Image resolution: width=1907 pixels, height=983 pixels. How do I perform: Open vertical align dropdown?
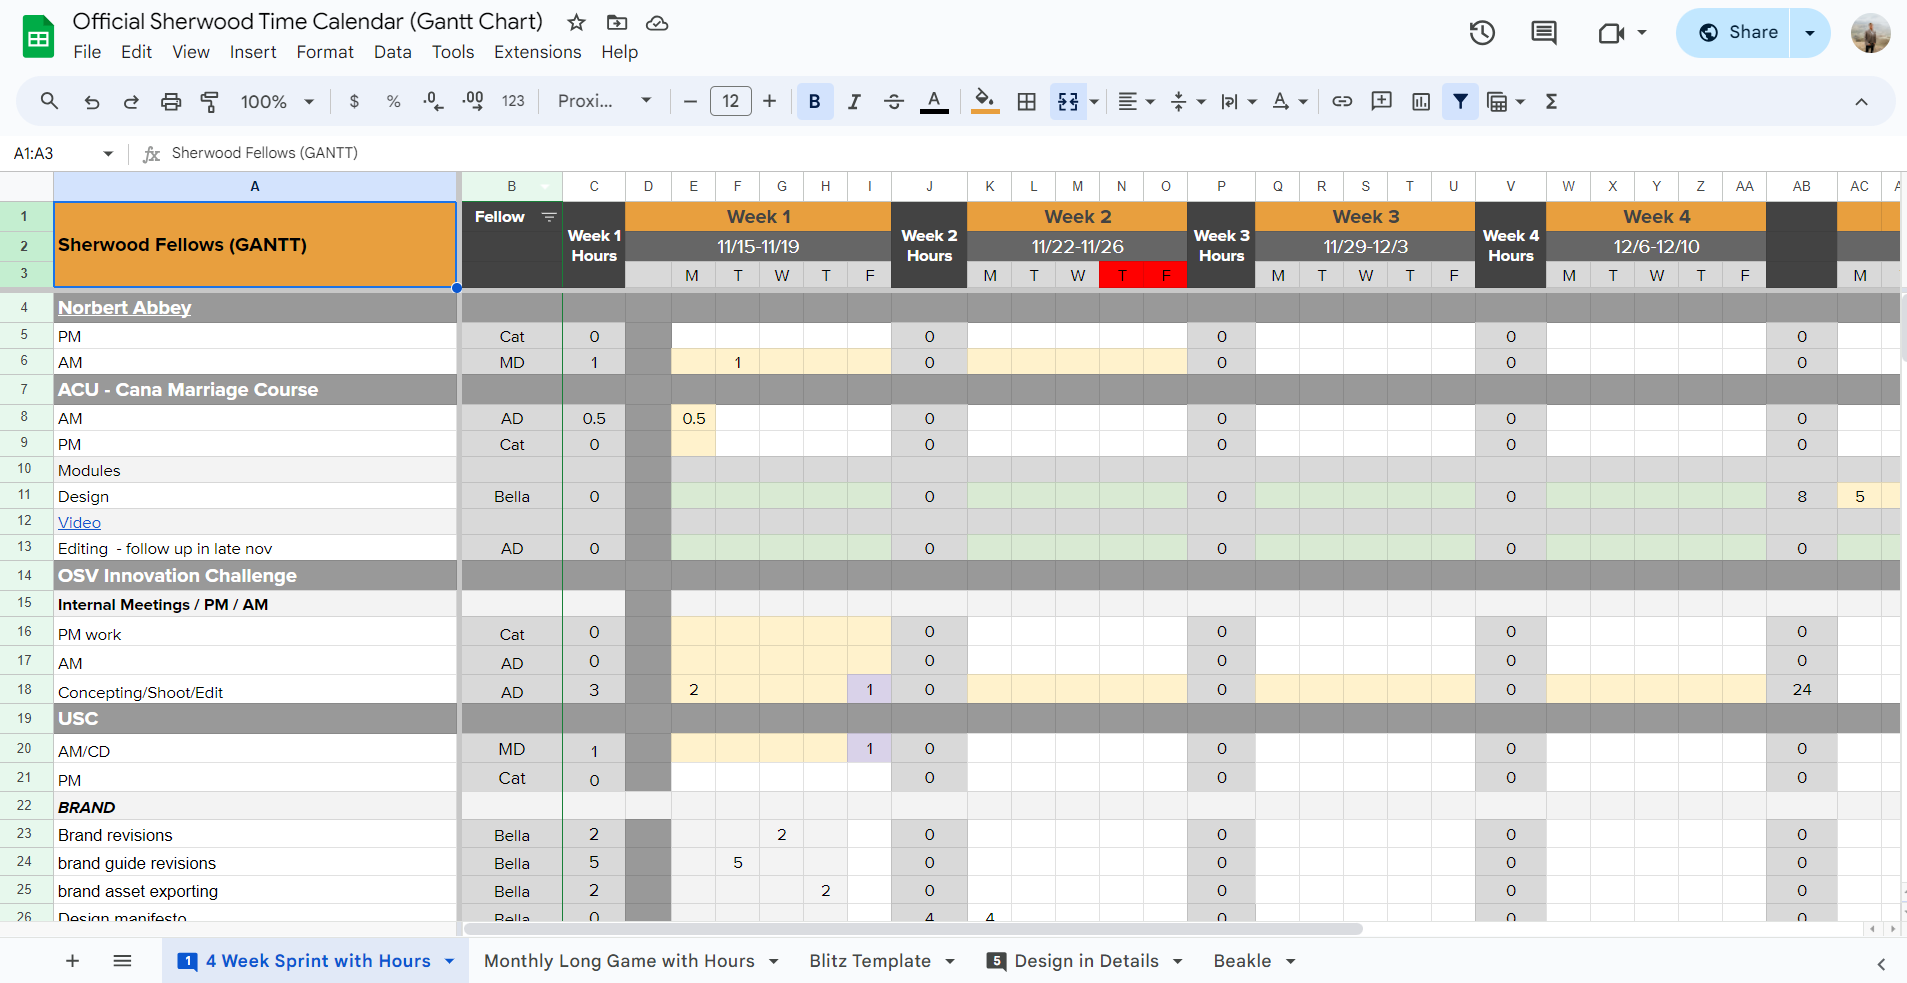1188,101
